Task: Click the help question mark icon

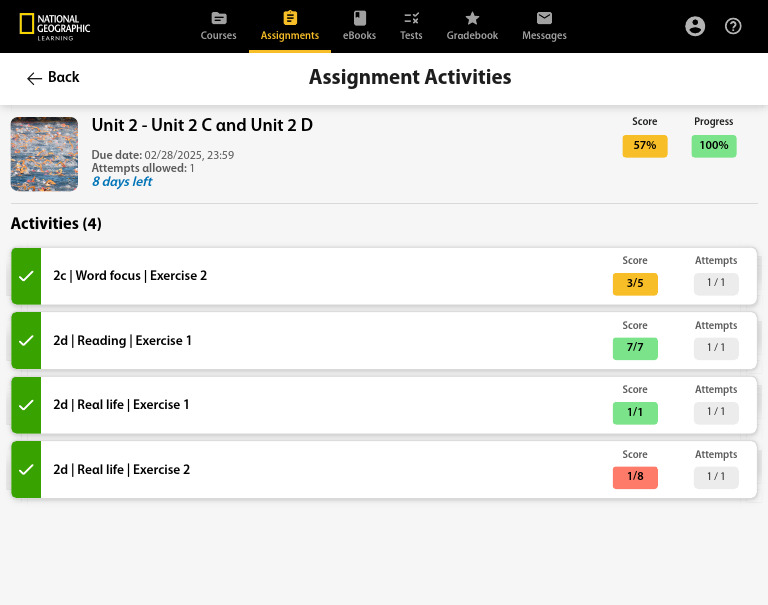Action: (733, 26)
